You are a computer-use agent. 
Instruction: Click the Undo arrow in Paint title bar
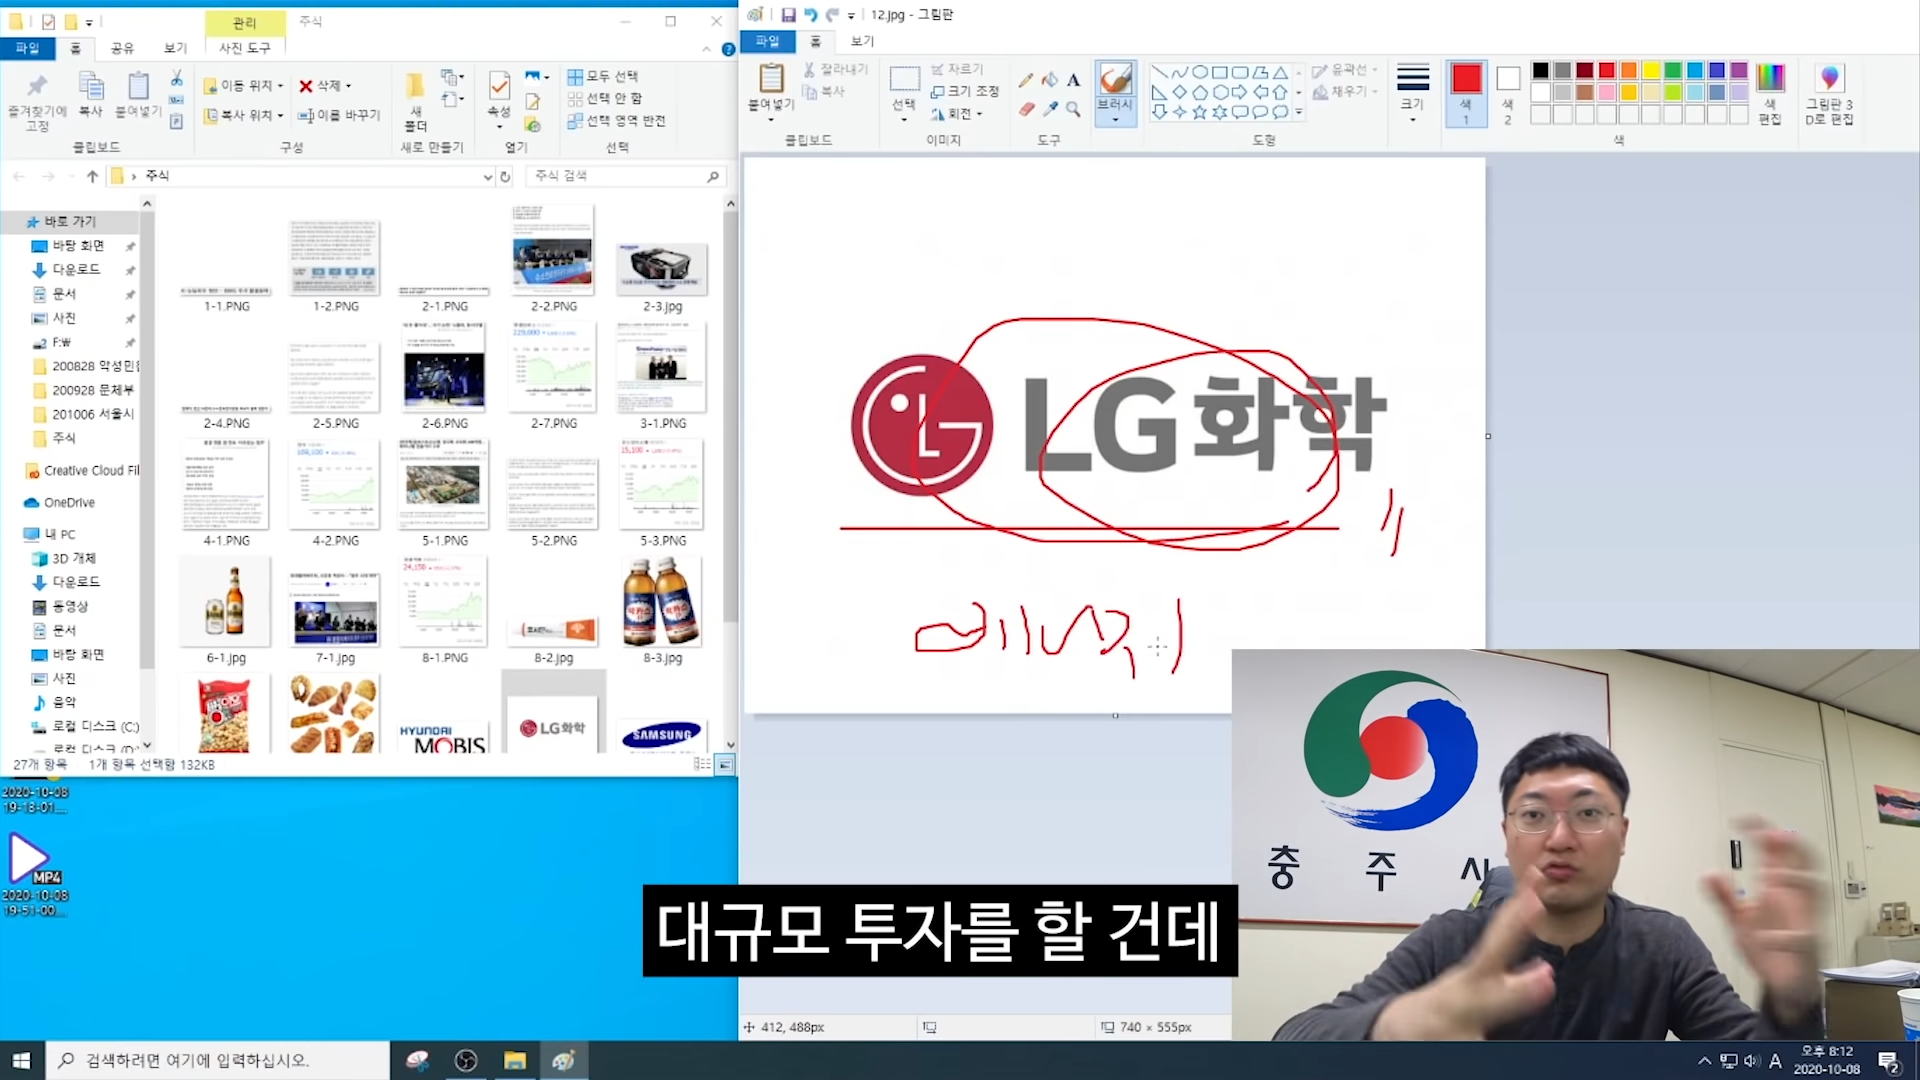[x=810, y=15]
